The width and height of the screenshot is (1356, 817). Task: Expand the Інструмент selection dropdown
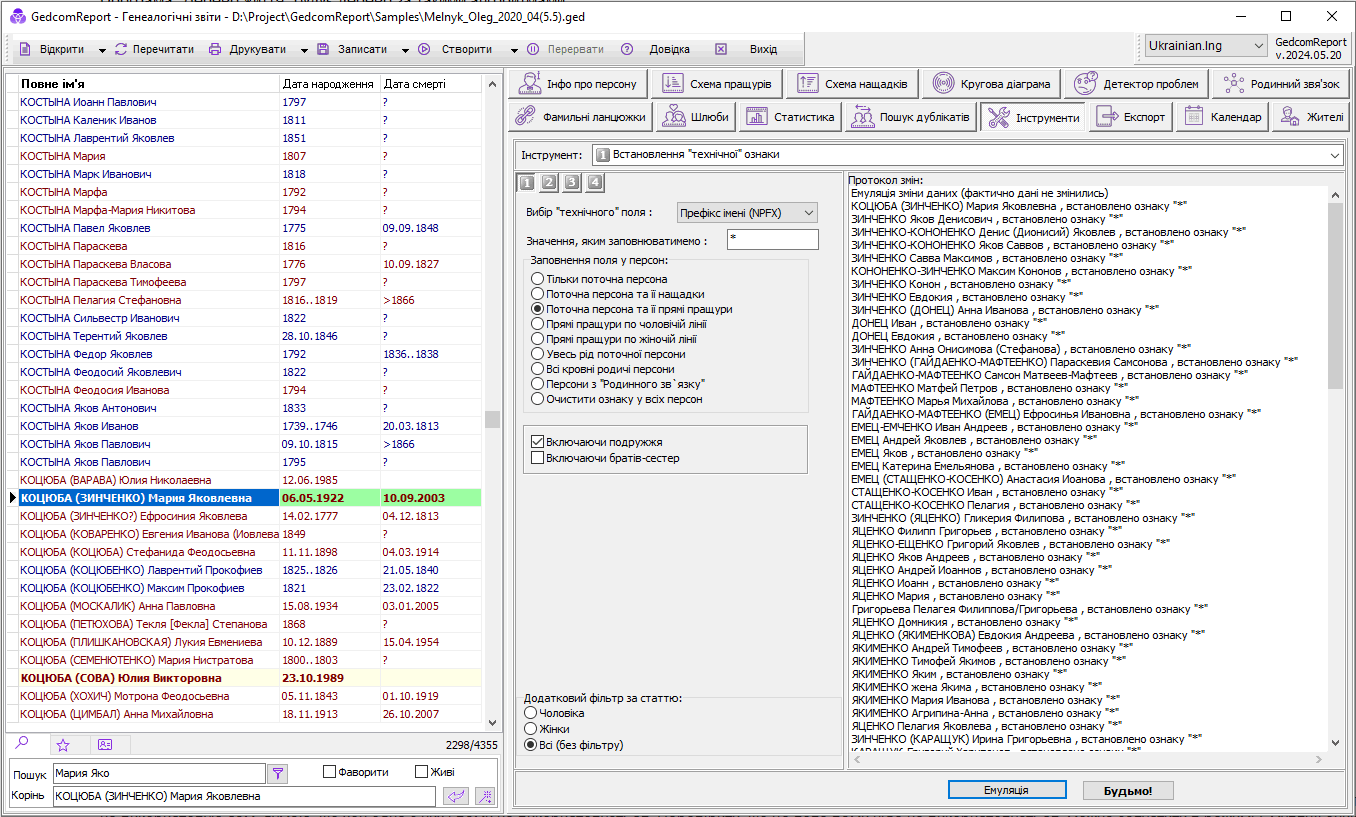click(1335, 155)
